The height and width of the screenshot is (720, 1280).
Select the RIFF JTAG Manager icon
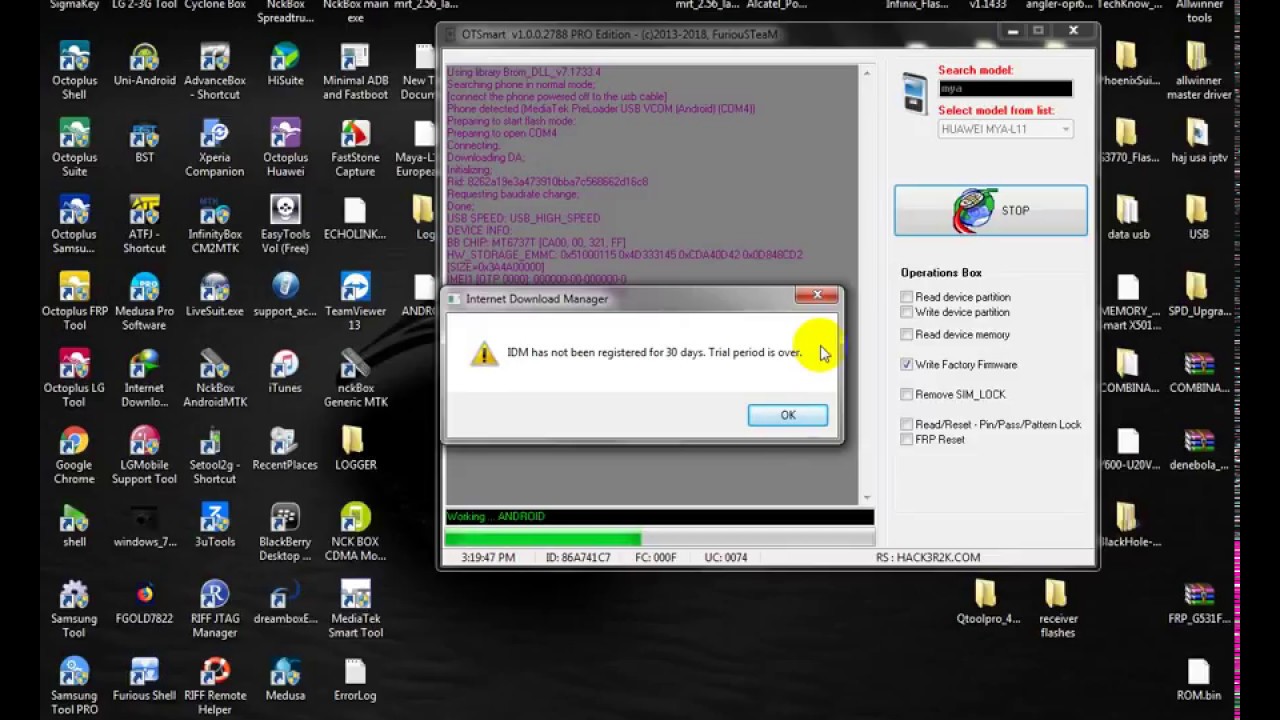(x=214, y=609)
